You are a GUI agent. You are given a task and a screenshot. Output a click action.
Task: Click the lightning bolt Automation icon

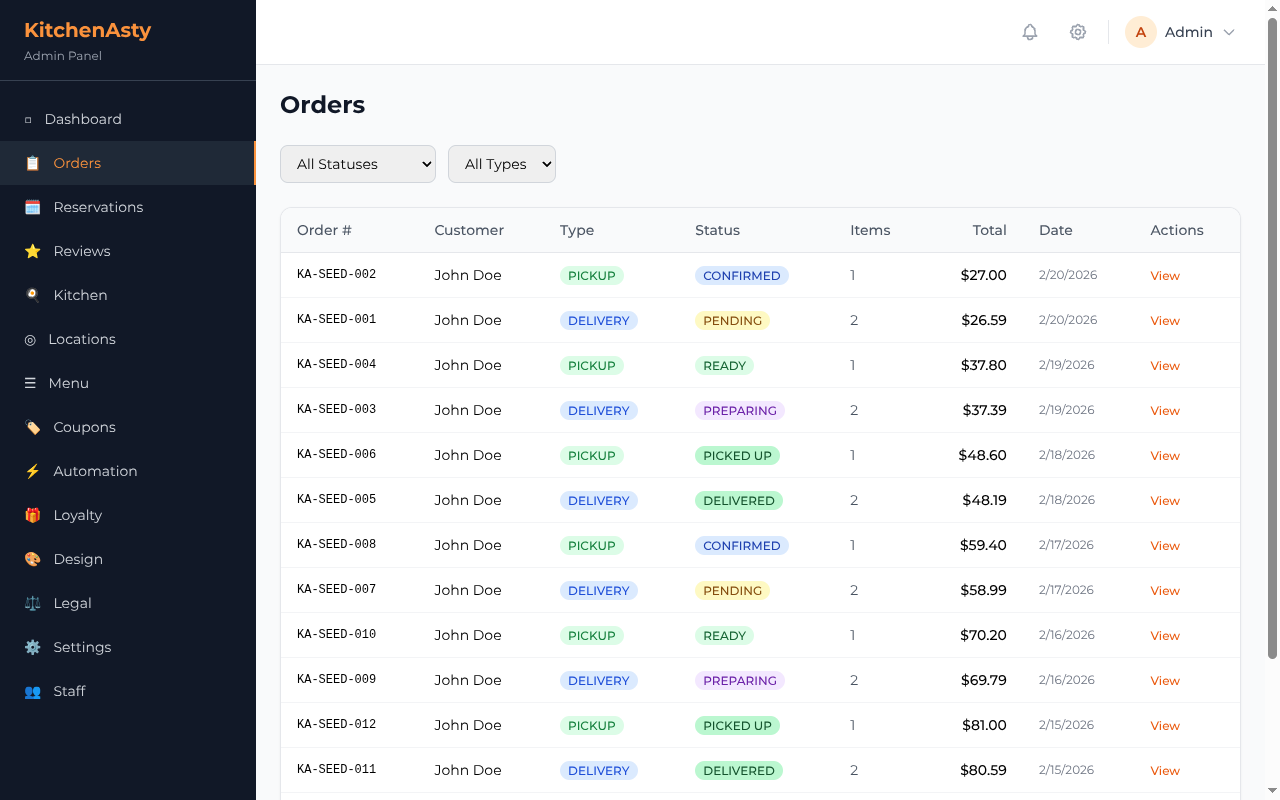point(33,471)
